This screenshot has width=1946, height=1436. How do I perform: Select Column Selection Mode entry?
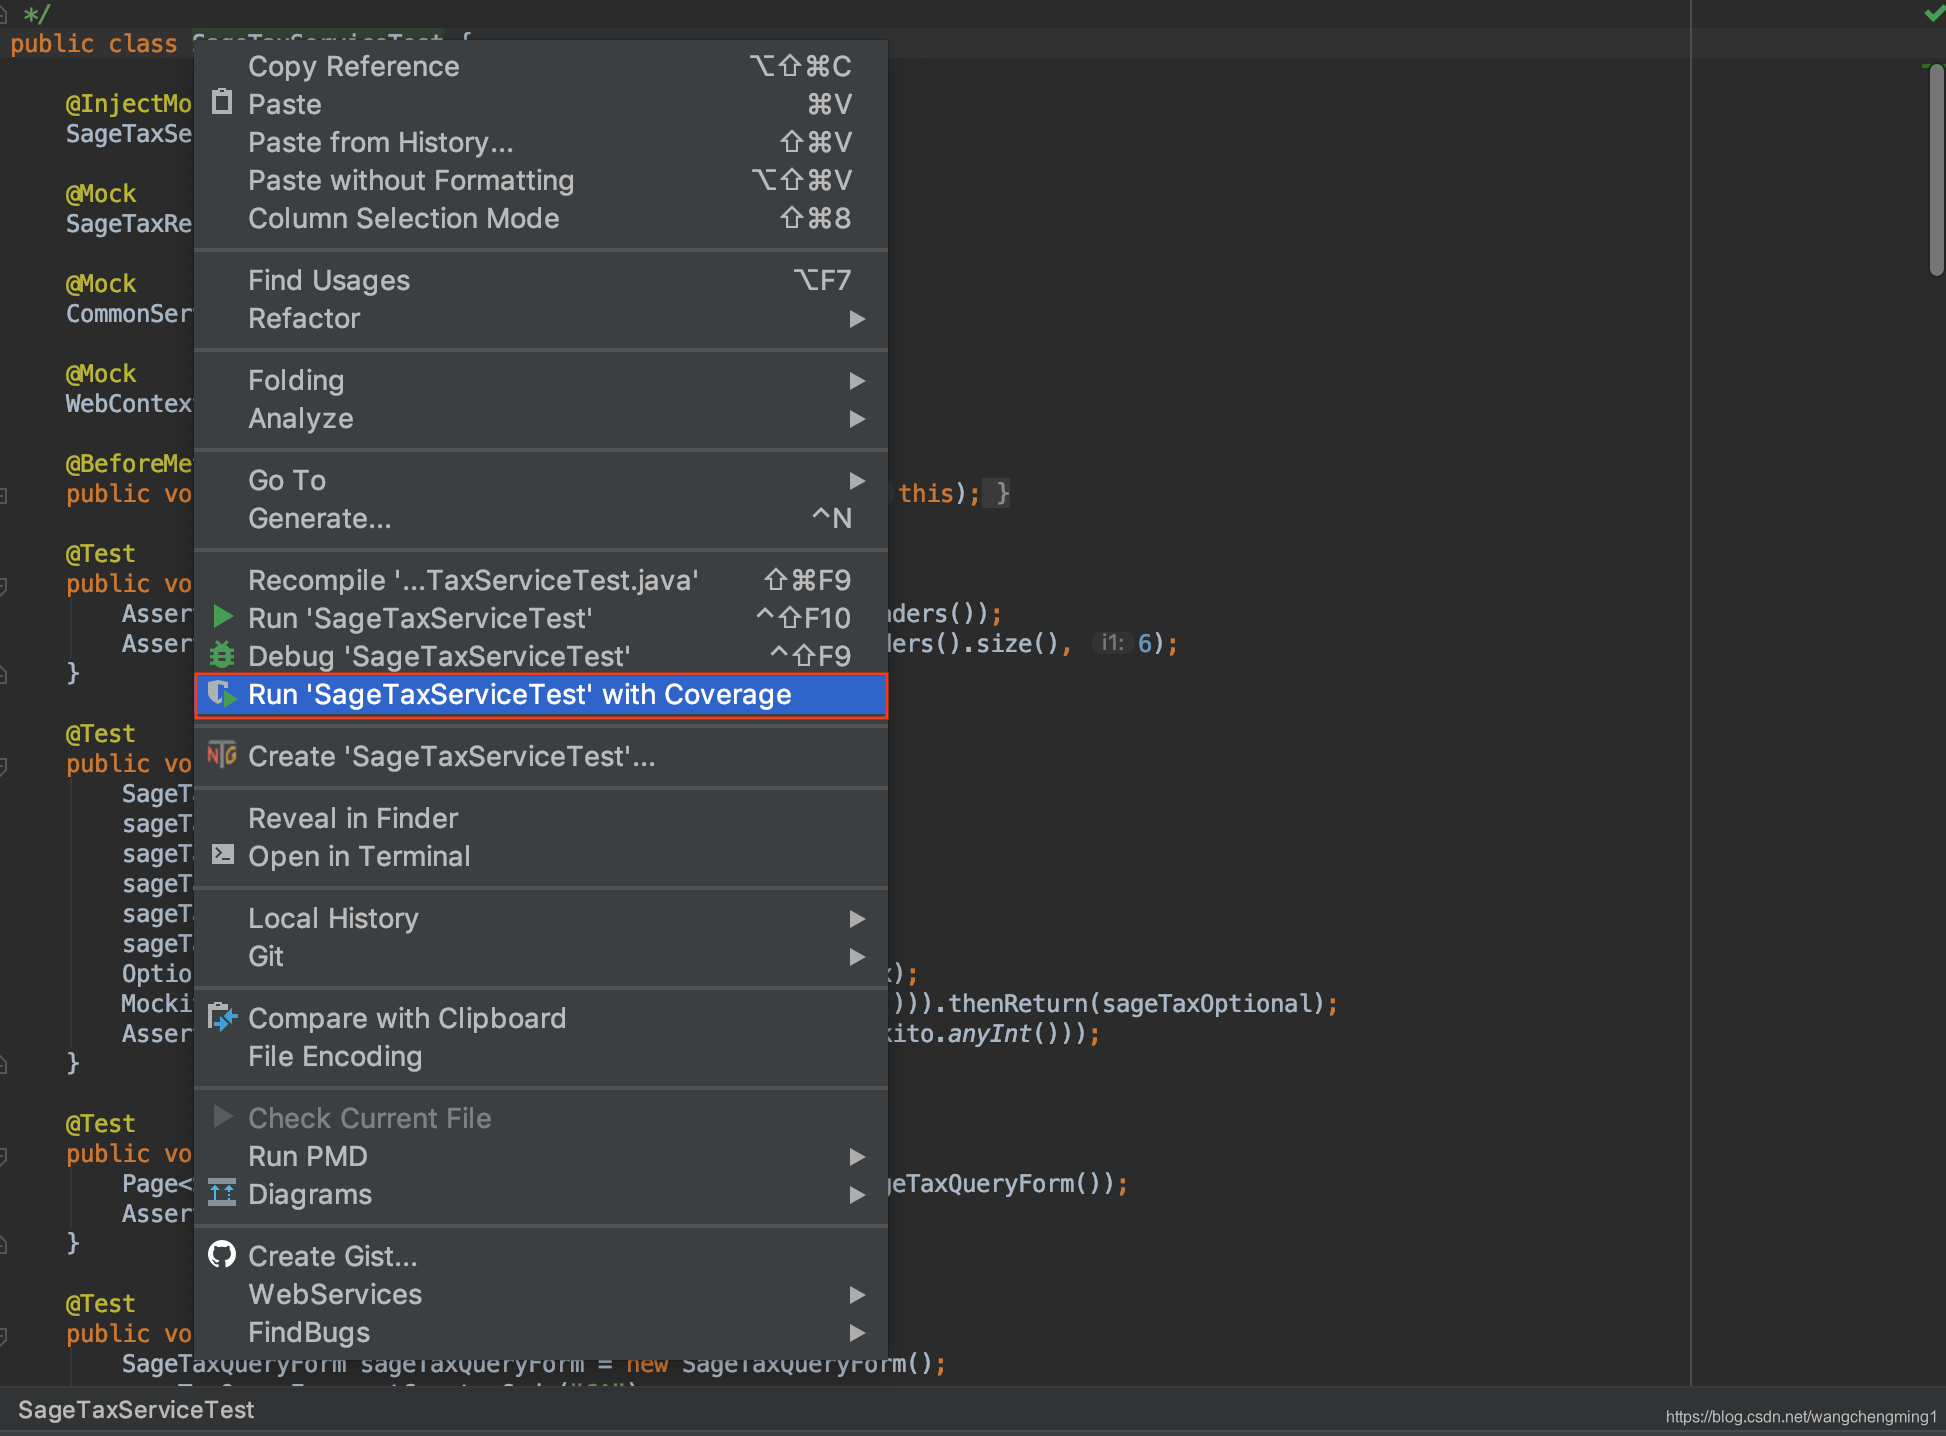click(x=403, y=218)
